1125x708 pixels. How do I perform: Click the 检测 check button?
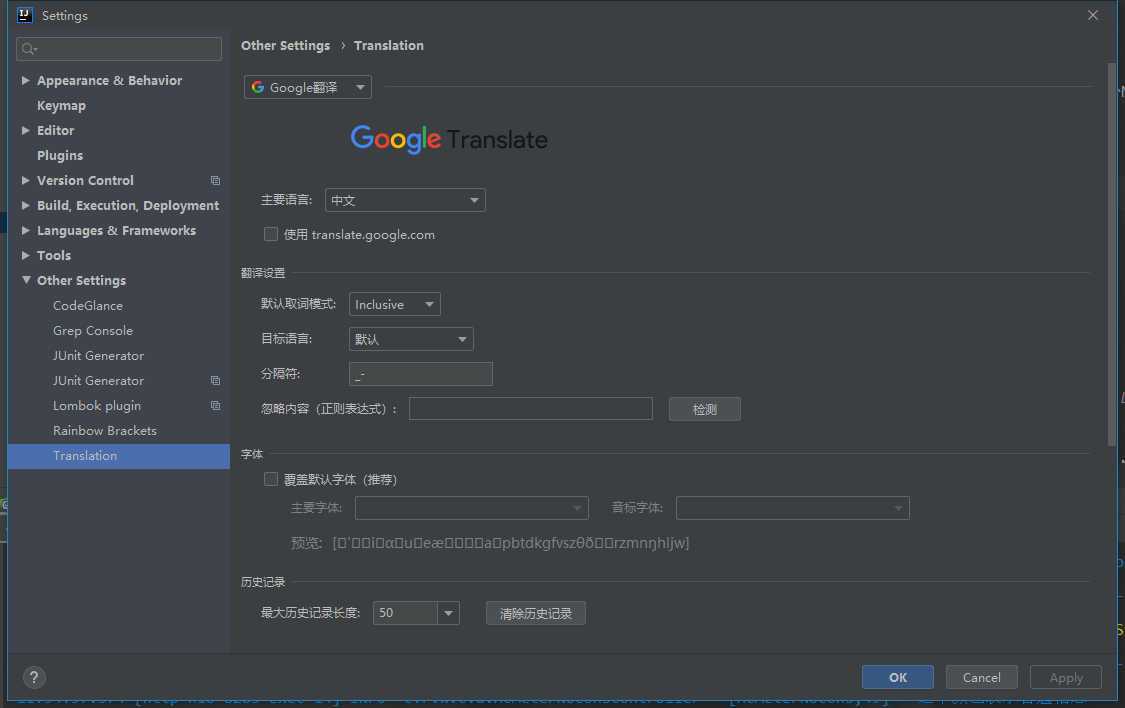tap(705, 410)
